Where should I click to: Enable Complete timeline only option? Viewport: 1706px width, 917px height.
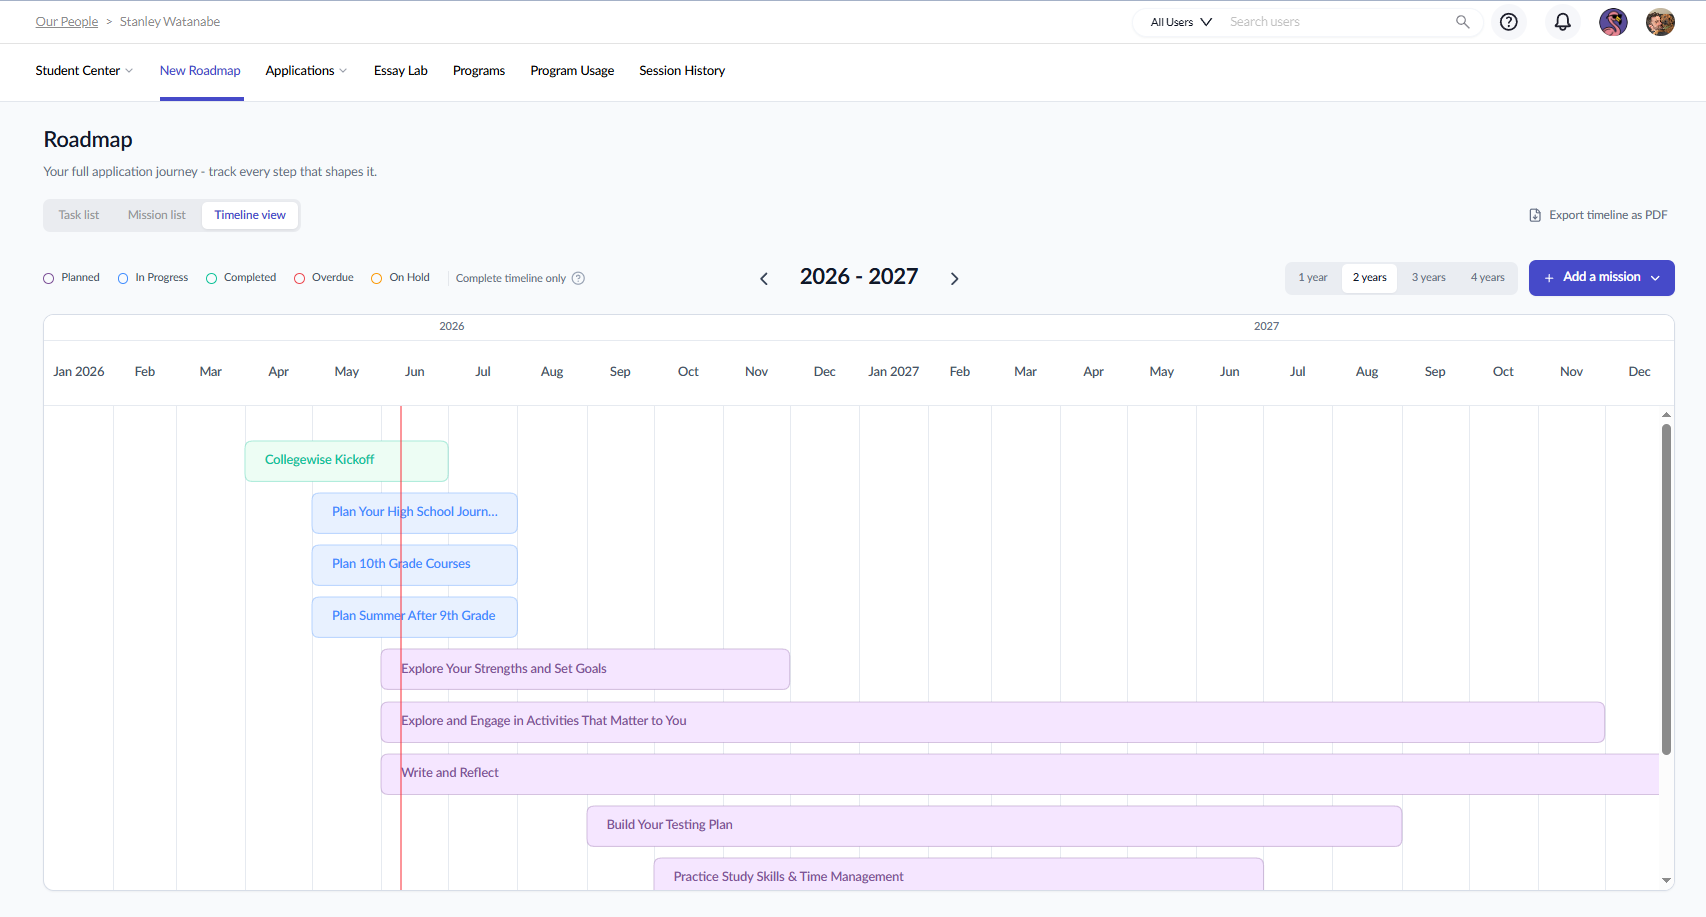[x=511, y=278]
